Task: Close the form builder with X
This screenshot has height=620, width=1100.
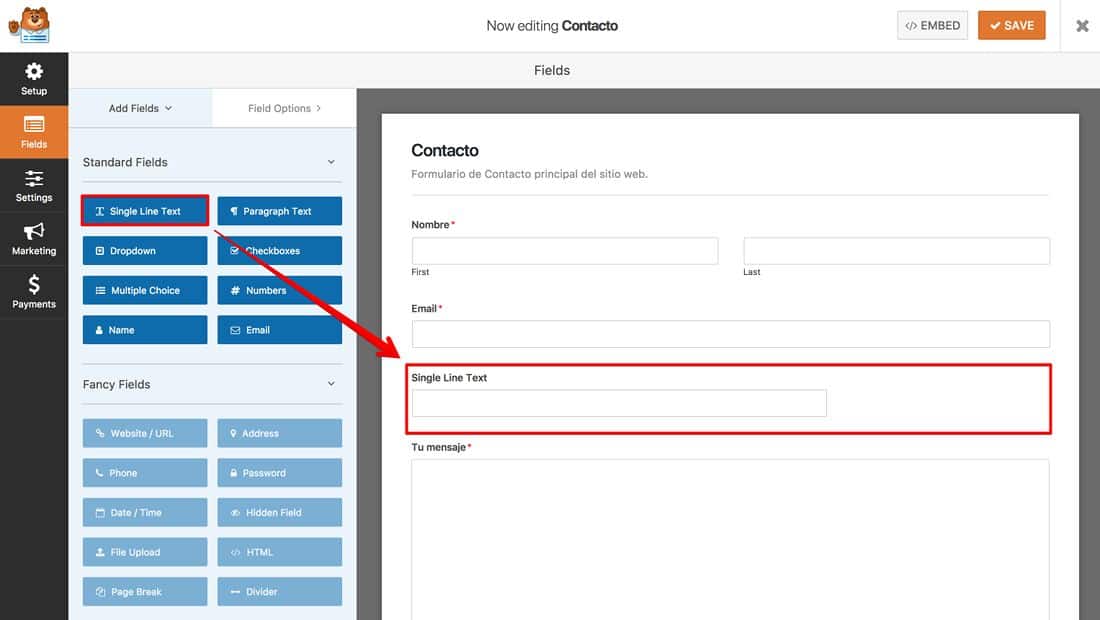Action: tap(1082, 26)
